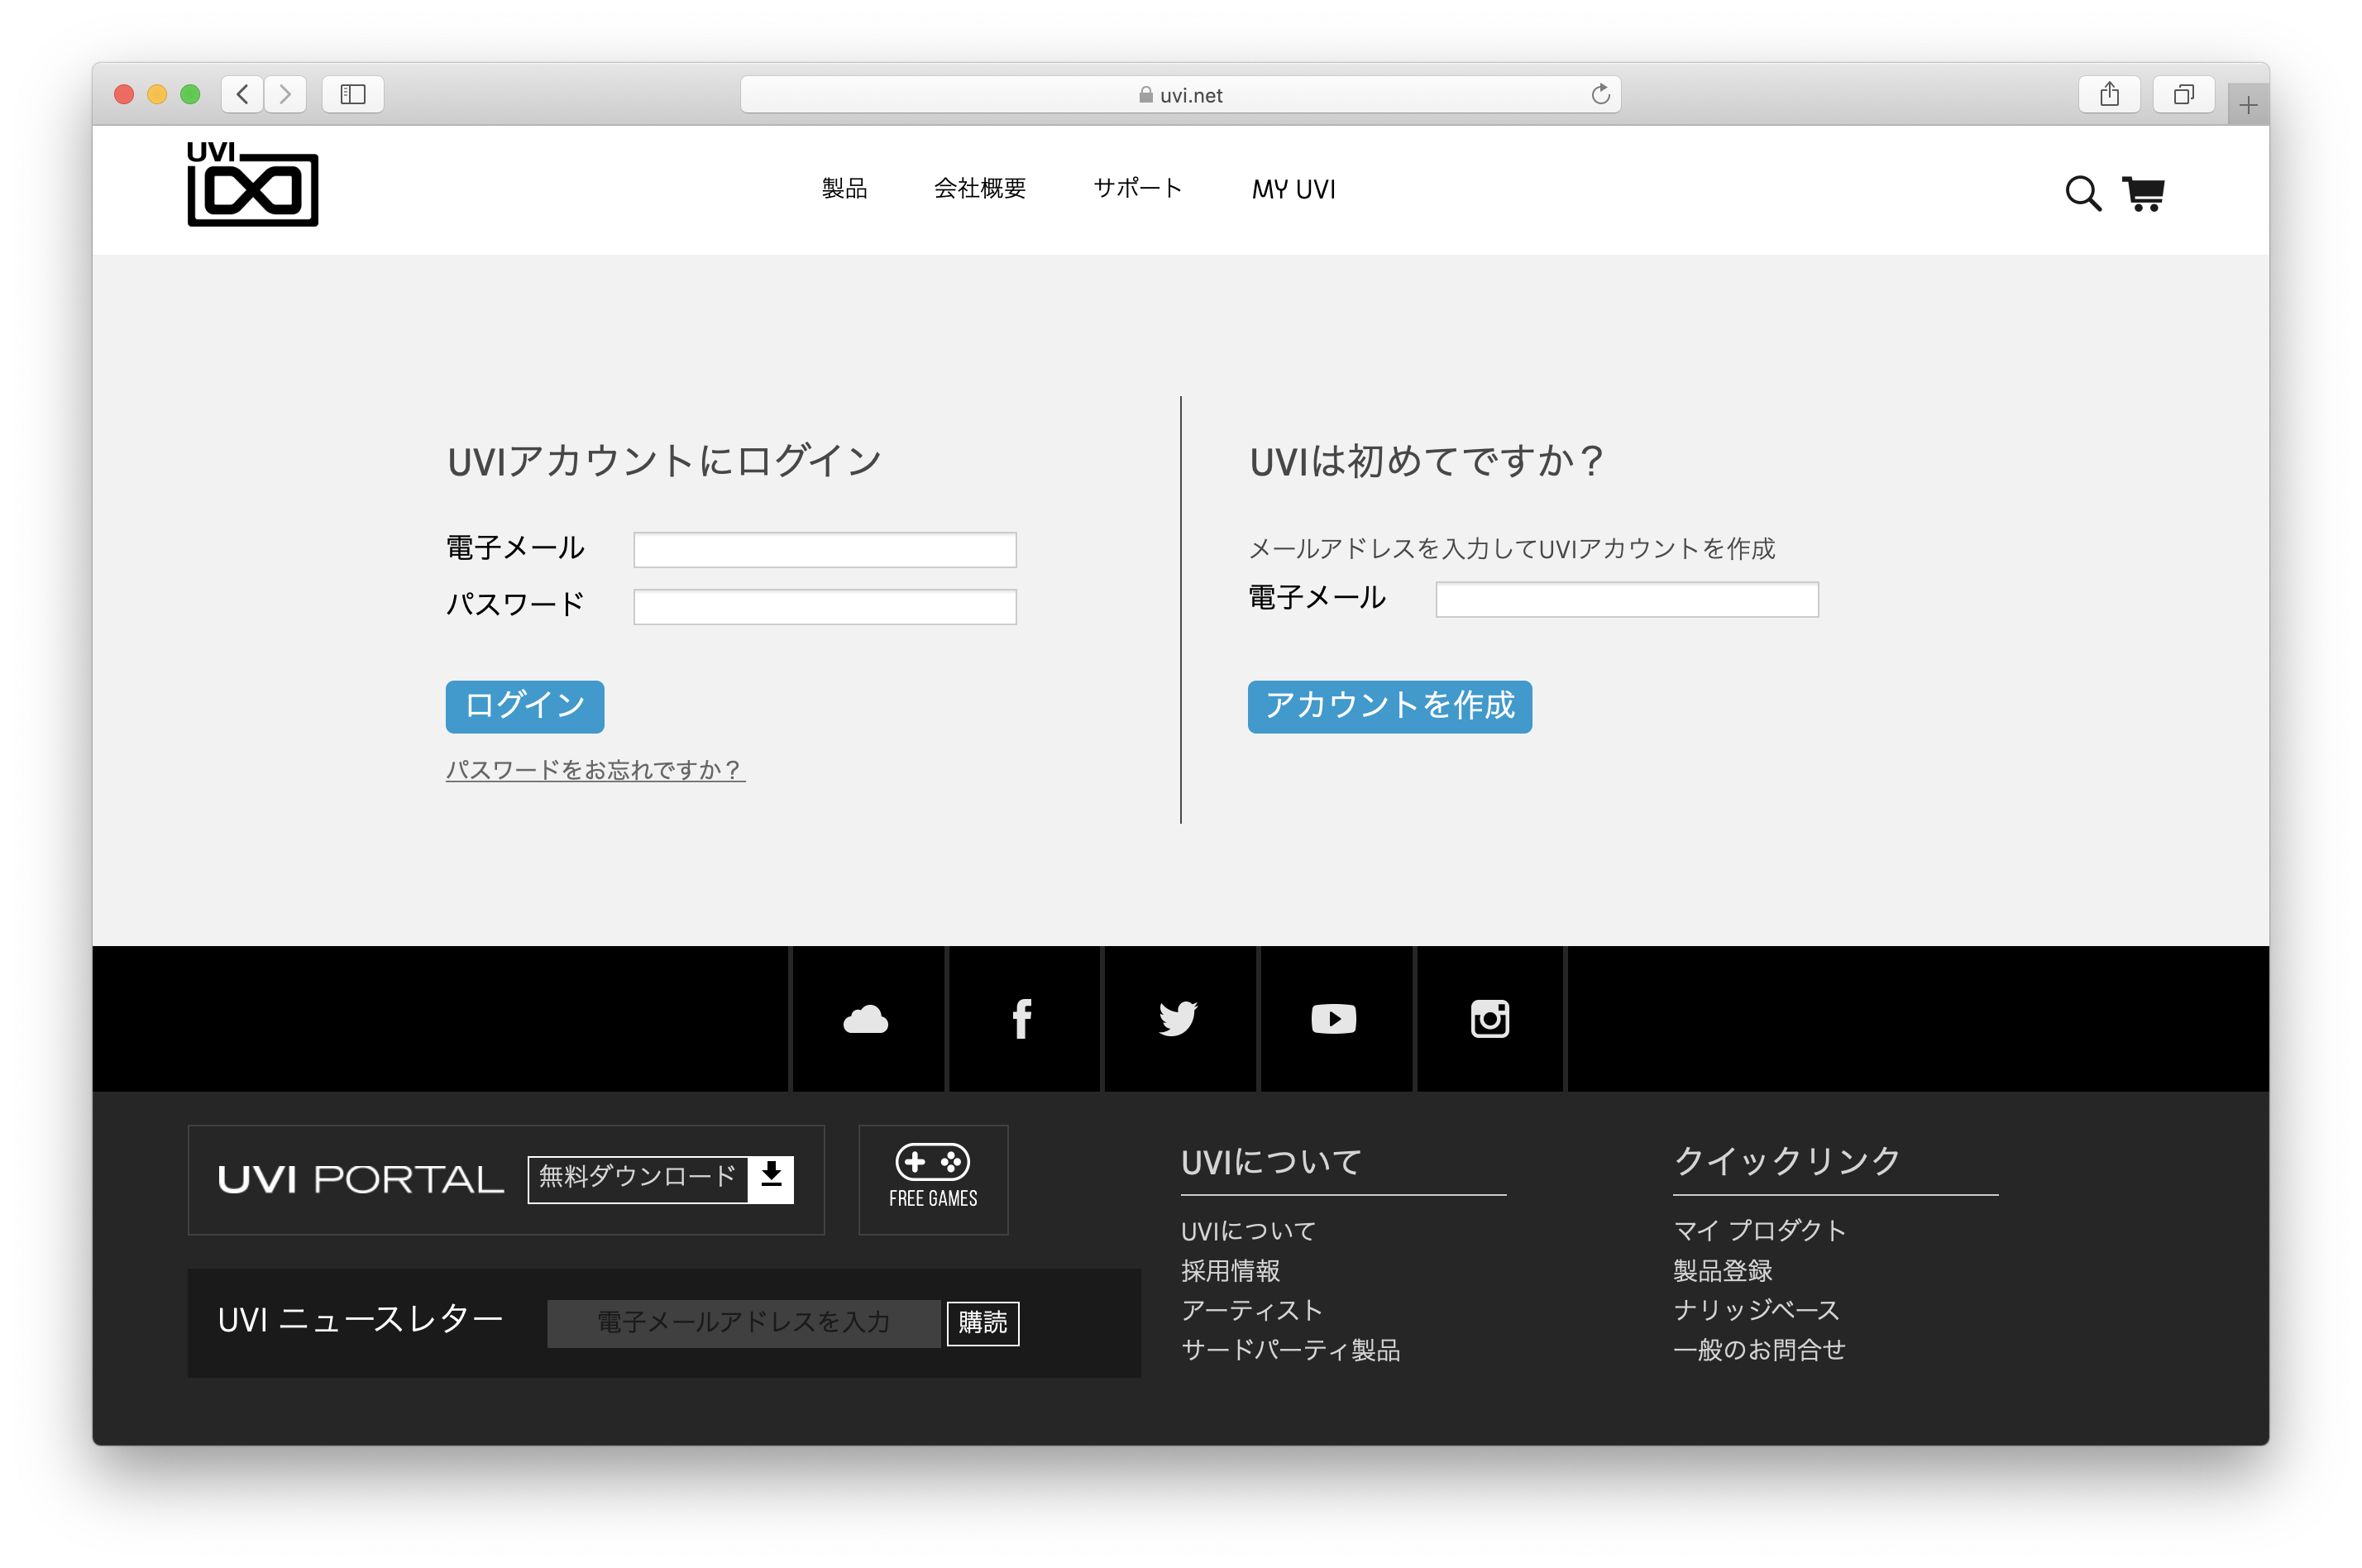Image resolution: width=2362 pixels, height=1568 pixels.
Task: Open the 会社概要 menu item
Action: (979, 189)
